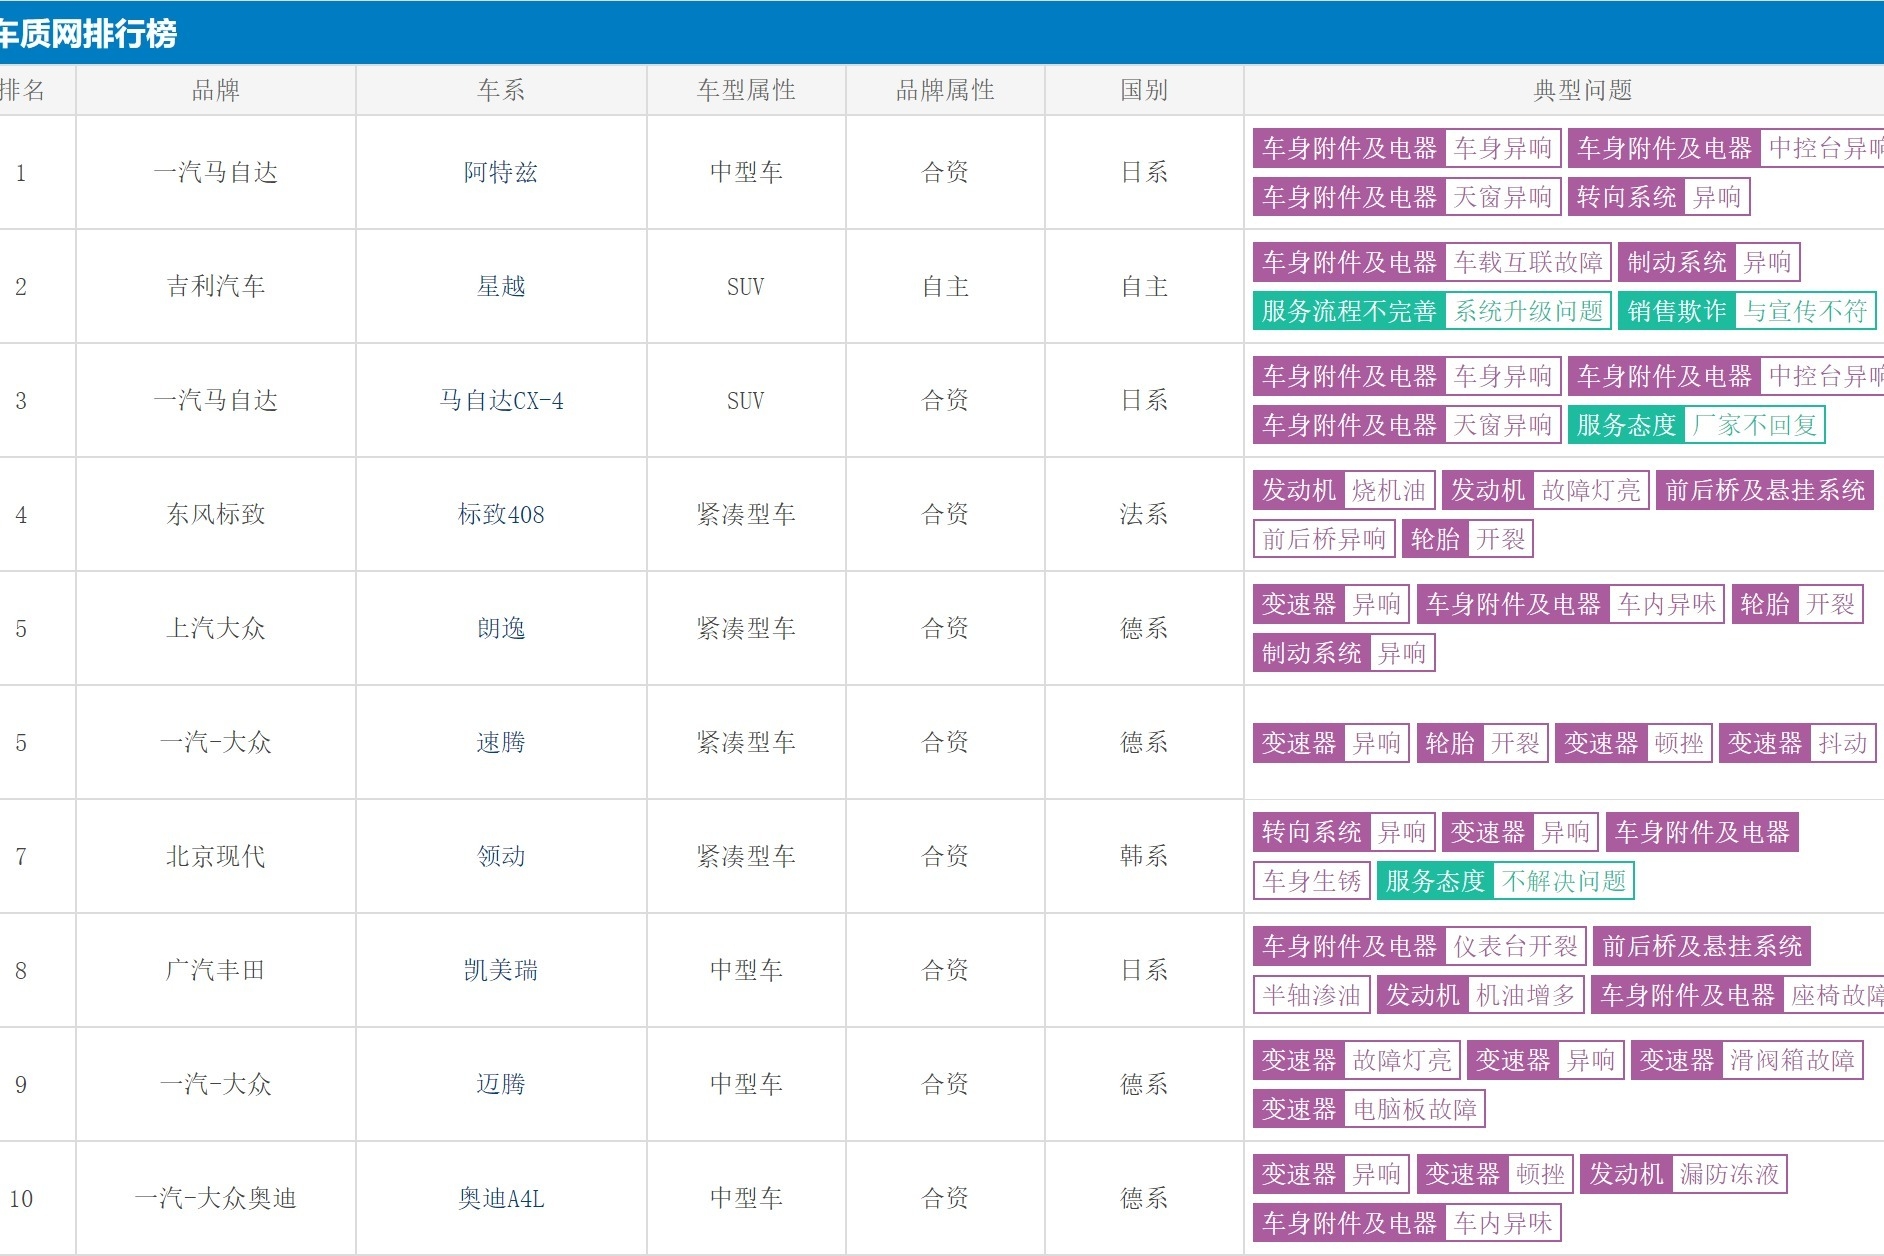1884x1256 pixels.
Task: Select 发动机 故障灯亮 tag for 标致408
Action: (1545, 490)
